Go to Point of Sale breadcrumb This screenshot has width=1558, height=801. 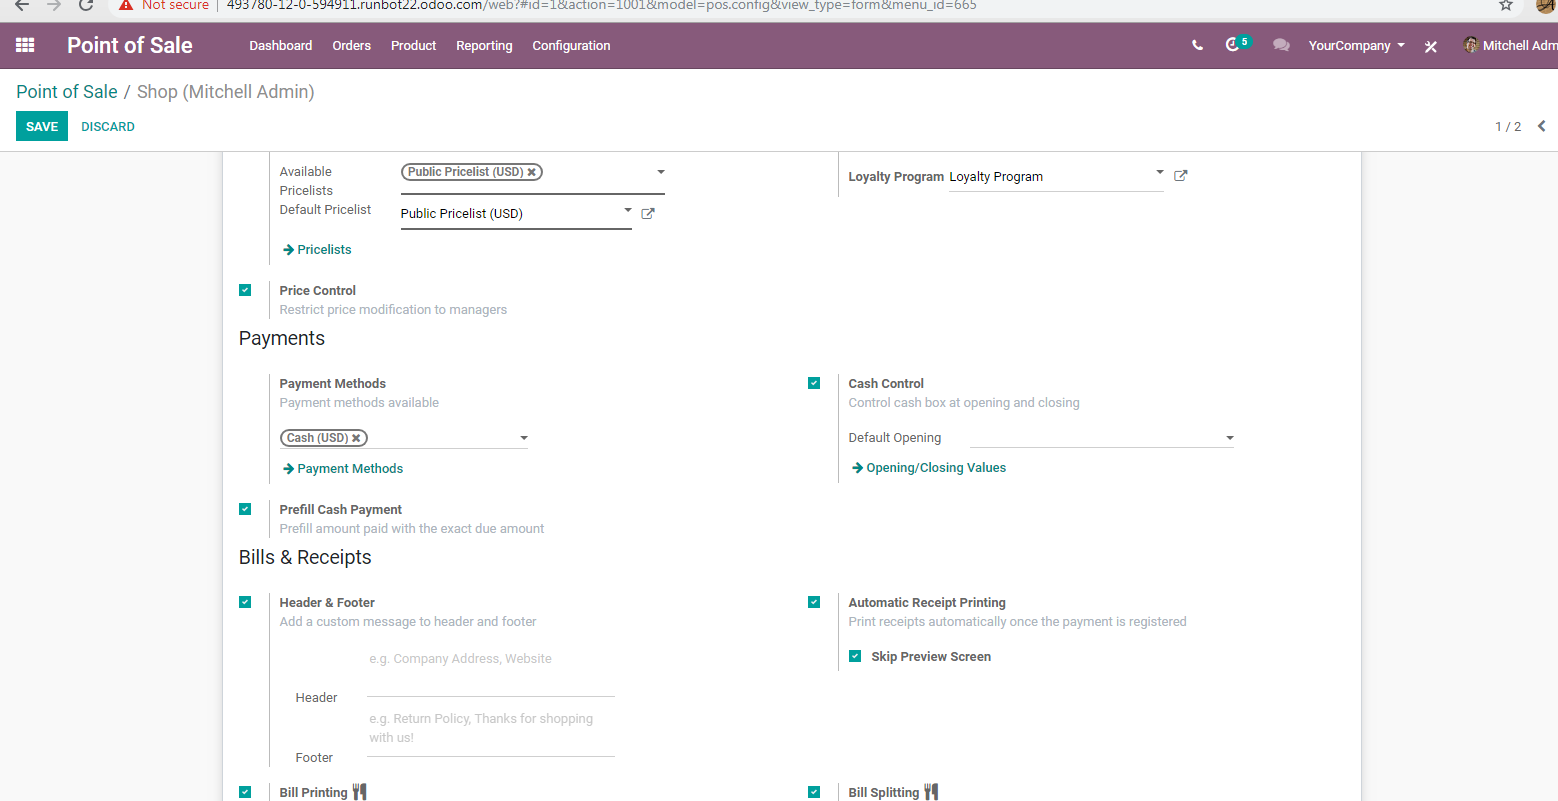click(x=67, y=92)
